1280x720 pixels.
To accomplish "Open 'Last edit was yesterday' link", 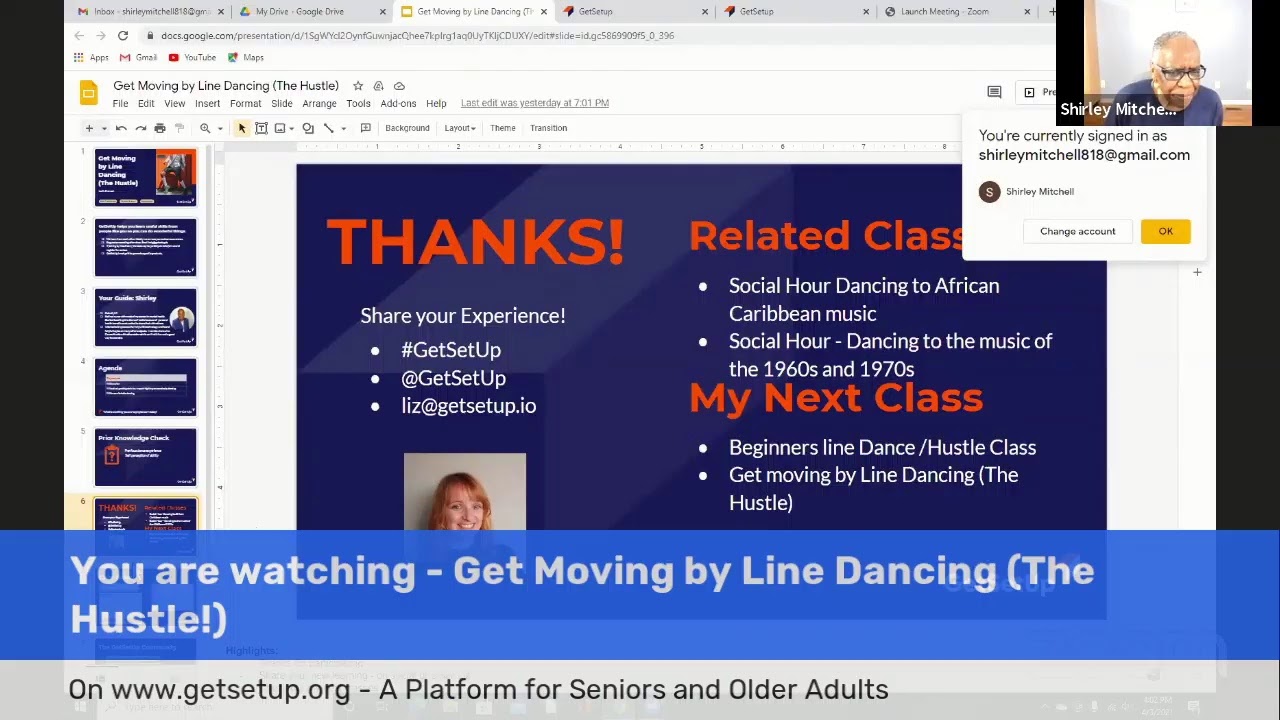I will 534,103.
